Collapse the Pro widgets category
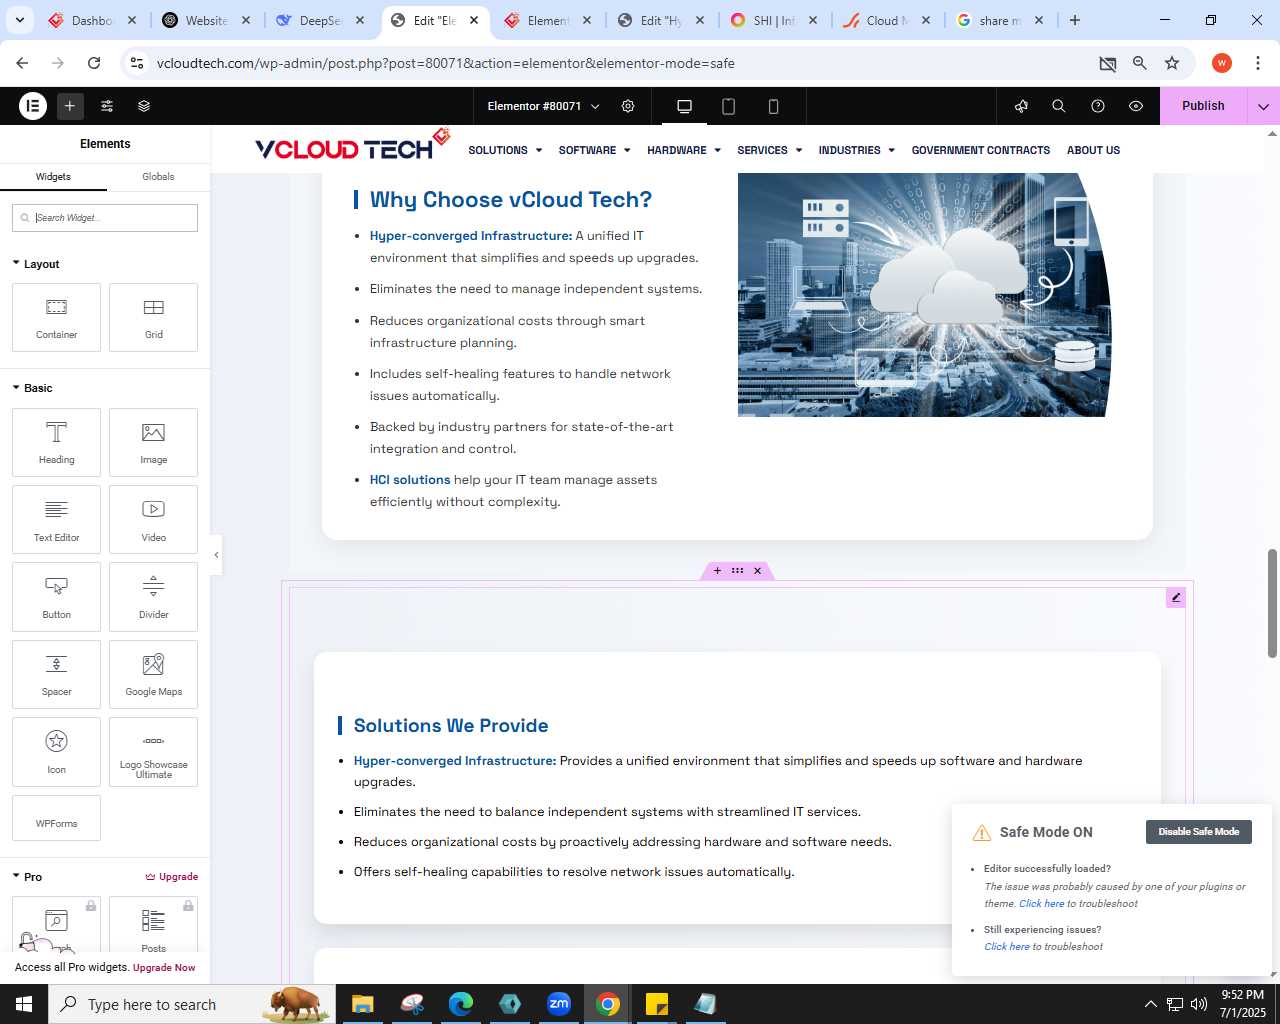 [x=27, y=877]
